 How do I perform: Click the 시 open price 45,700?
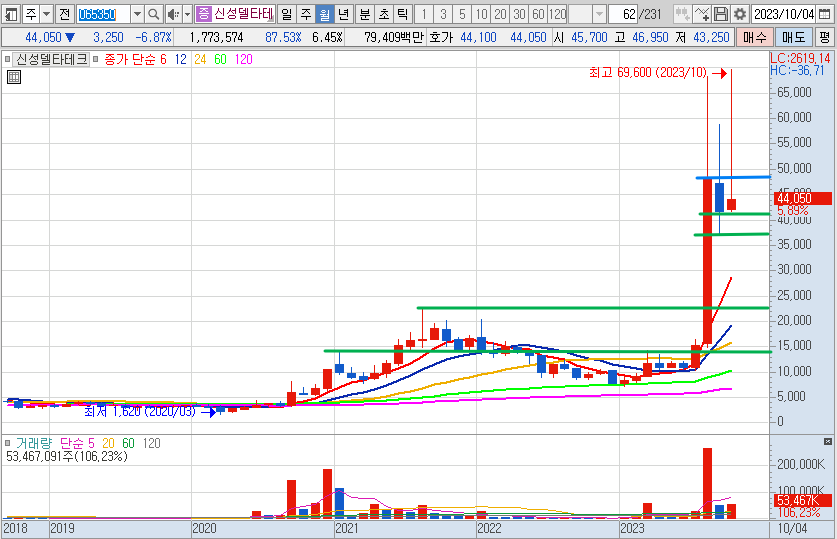tap(589, 37)
